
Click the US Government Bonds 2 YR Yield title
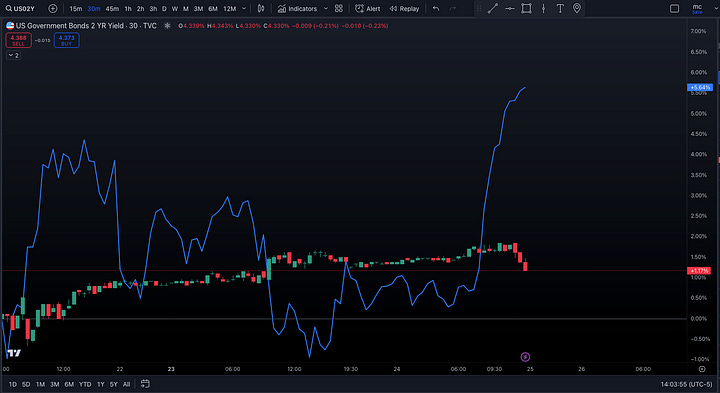[x=71, y=26]
